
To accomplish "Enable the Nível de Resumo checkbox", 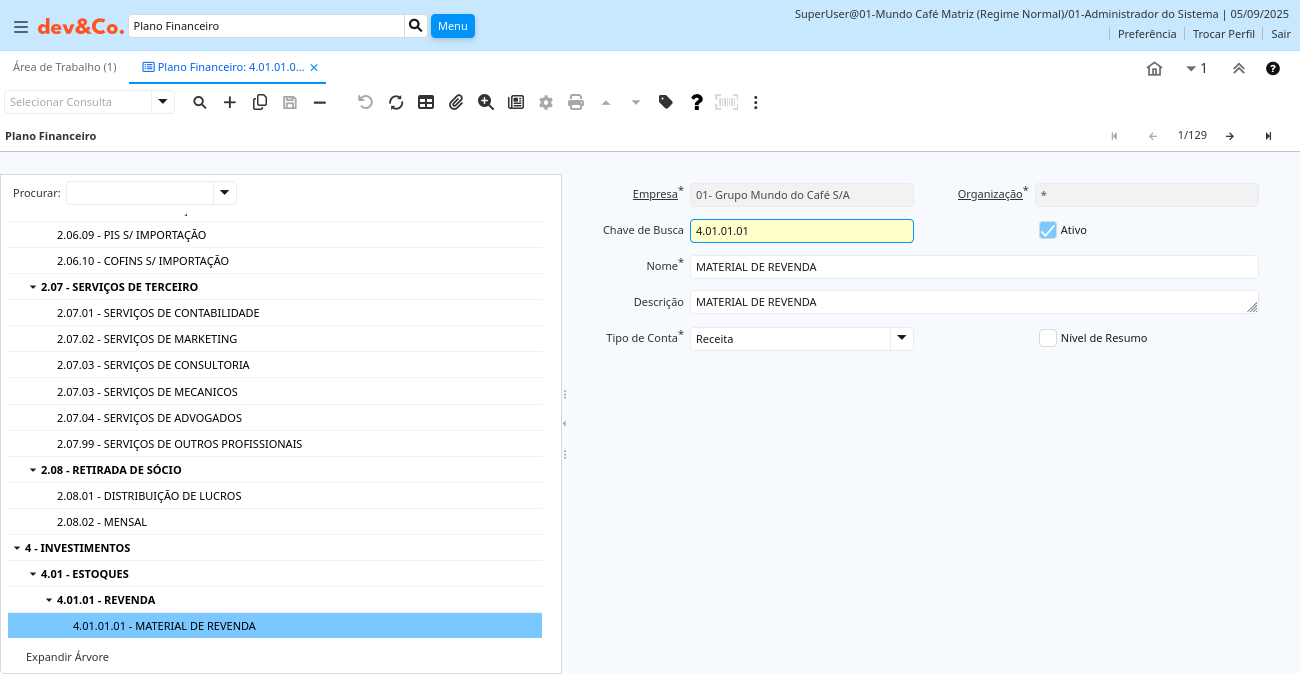I will click(1048, 338).
